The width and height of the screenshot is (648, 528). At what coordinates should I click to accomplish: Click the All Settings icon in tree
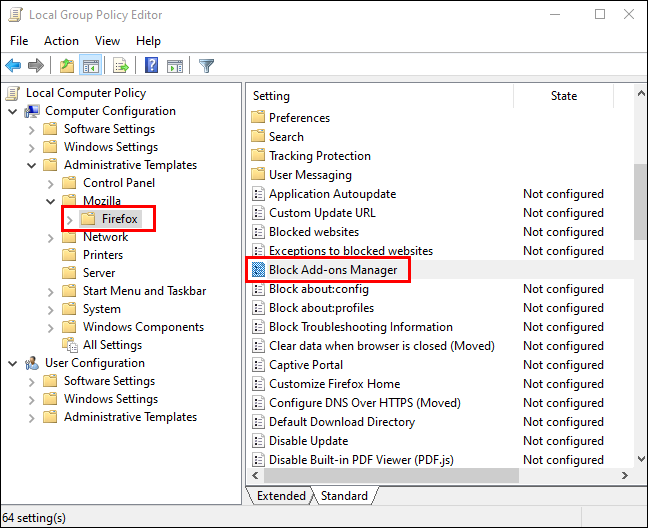pyautogui.click(x=69, y=345)
